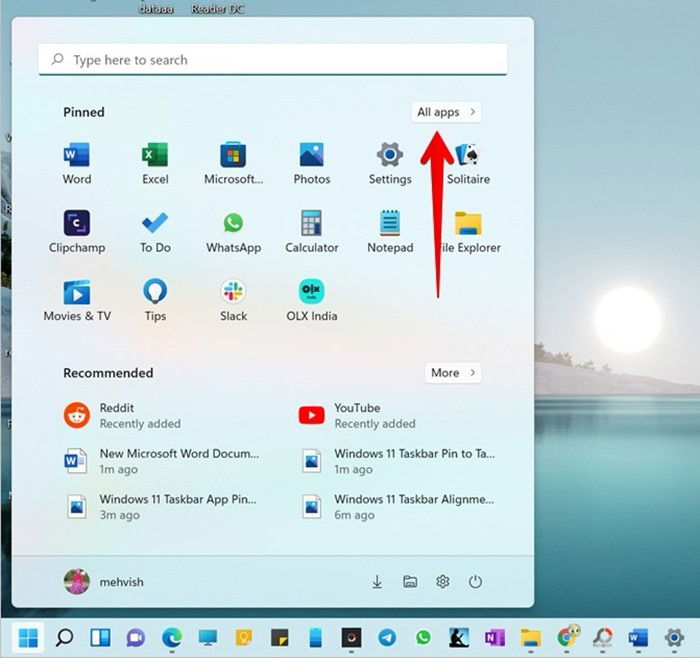Click the power button in Start menu

475,582
